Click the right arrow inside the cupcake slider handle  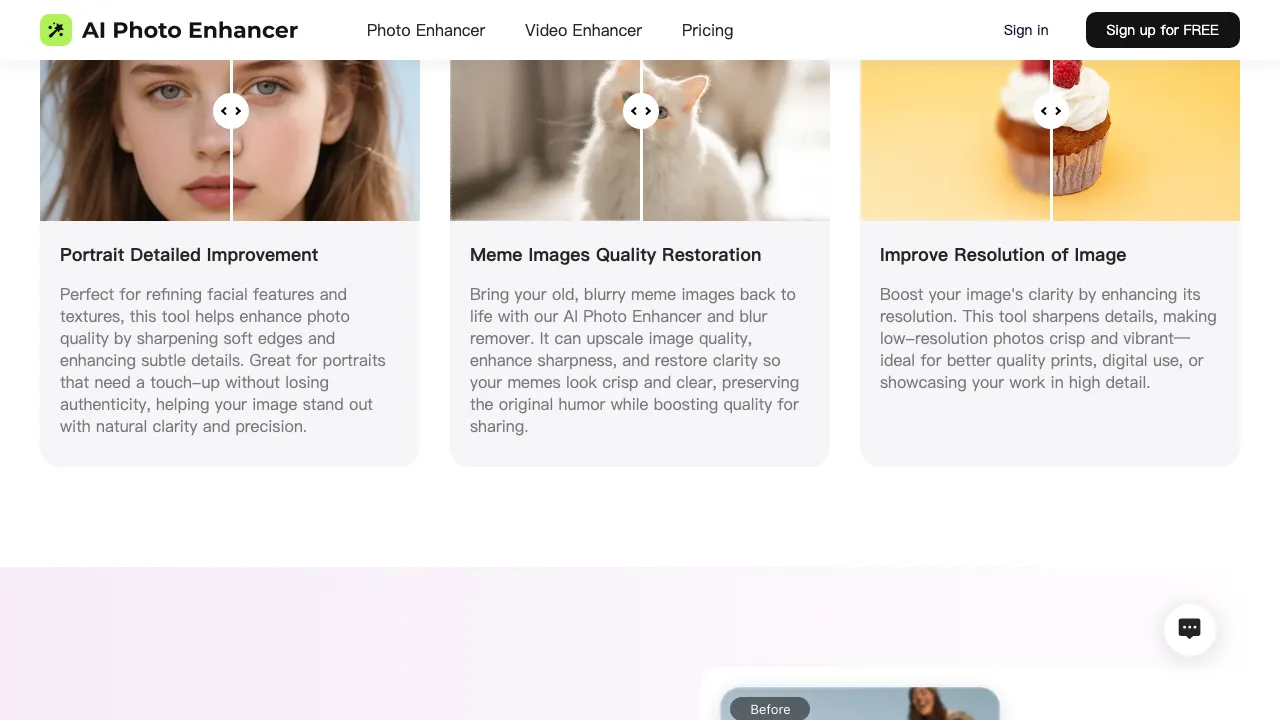[x=1056, y=111]
